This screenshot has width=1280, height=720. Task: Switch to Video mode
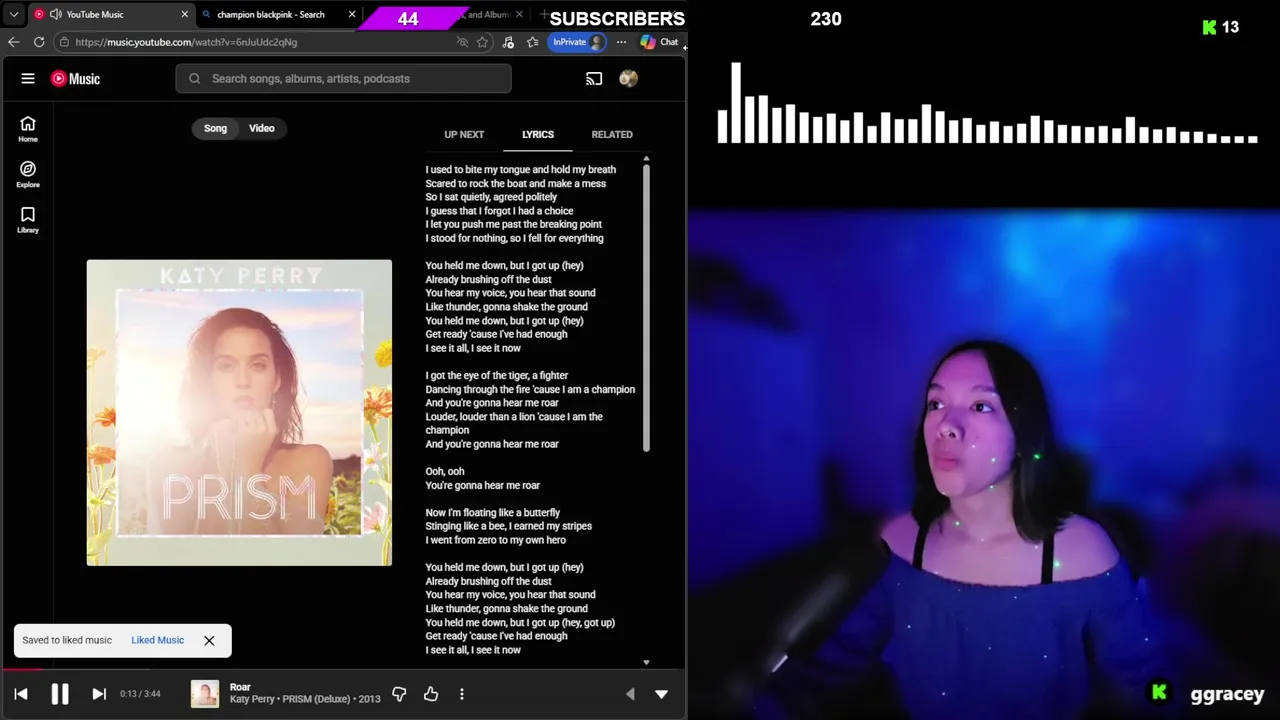(x=262, y=128)
